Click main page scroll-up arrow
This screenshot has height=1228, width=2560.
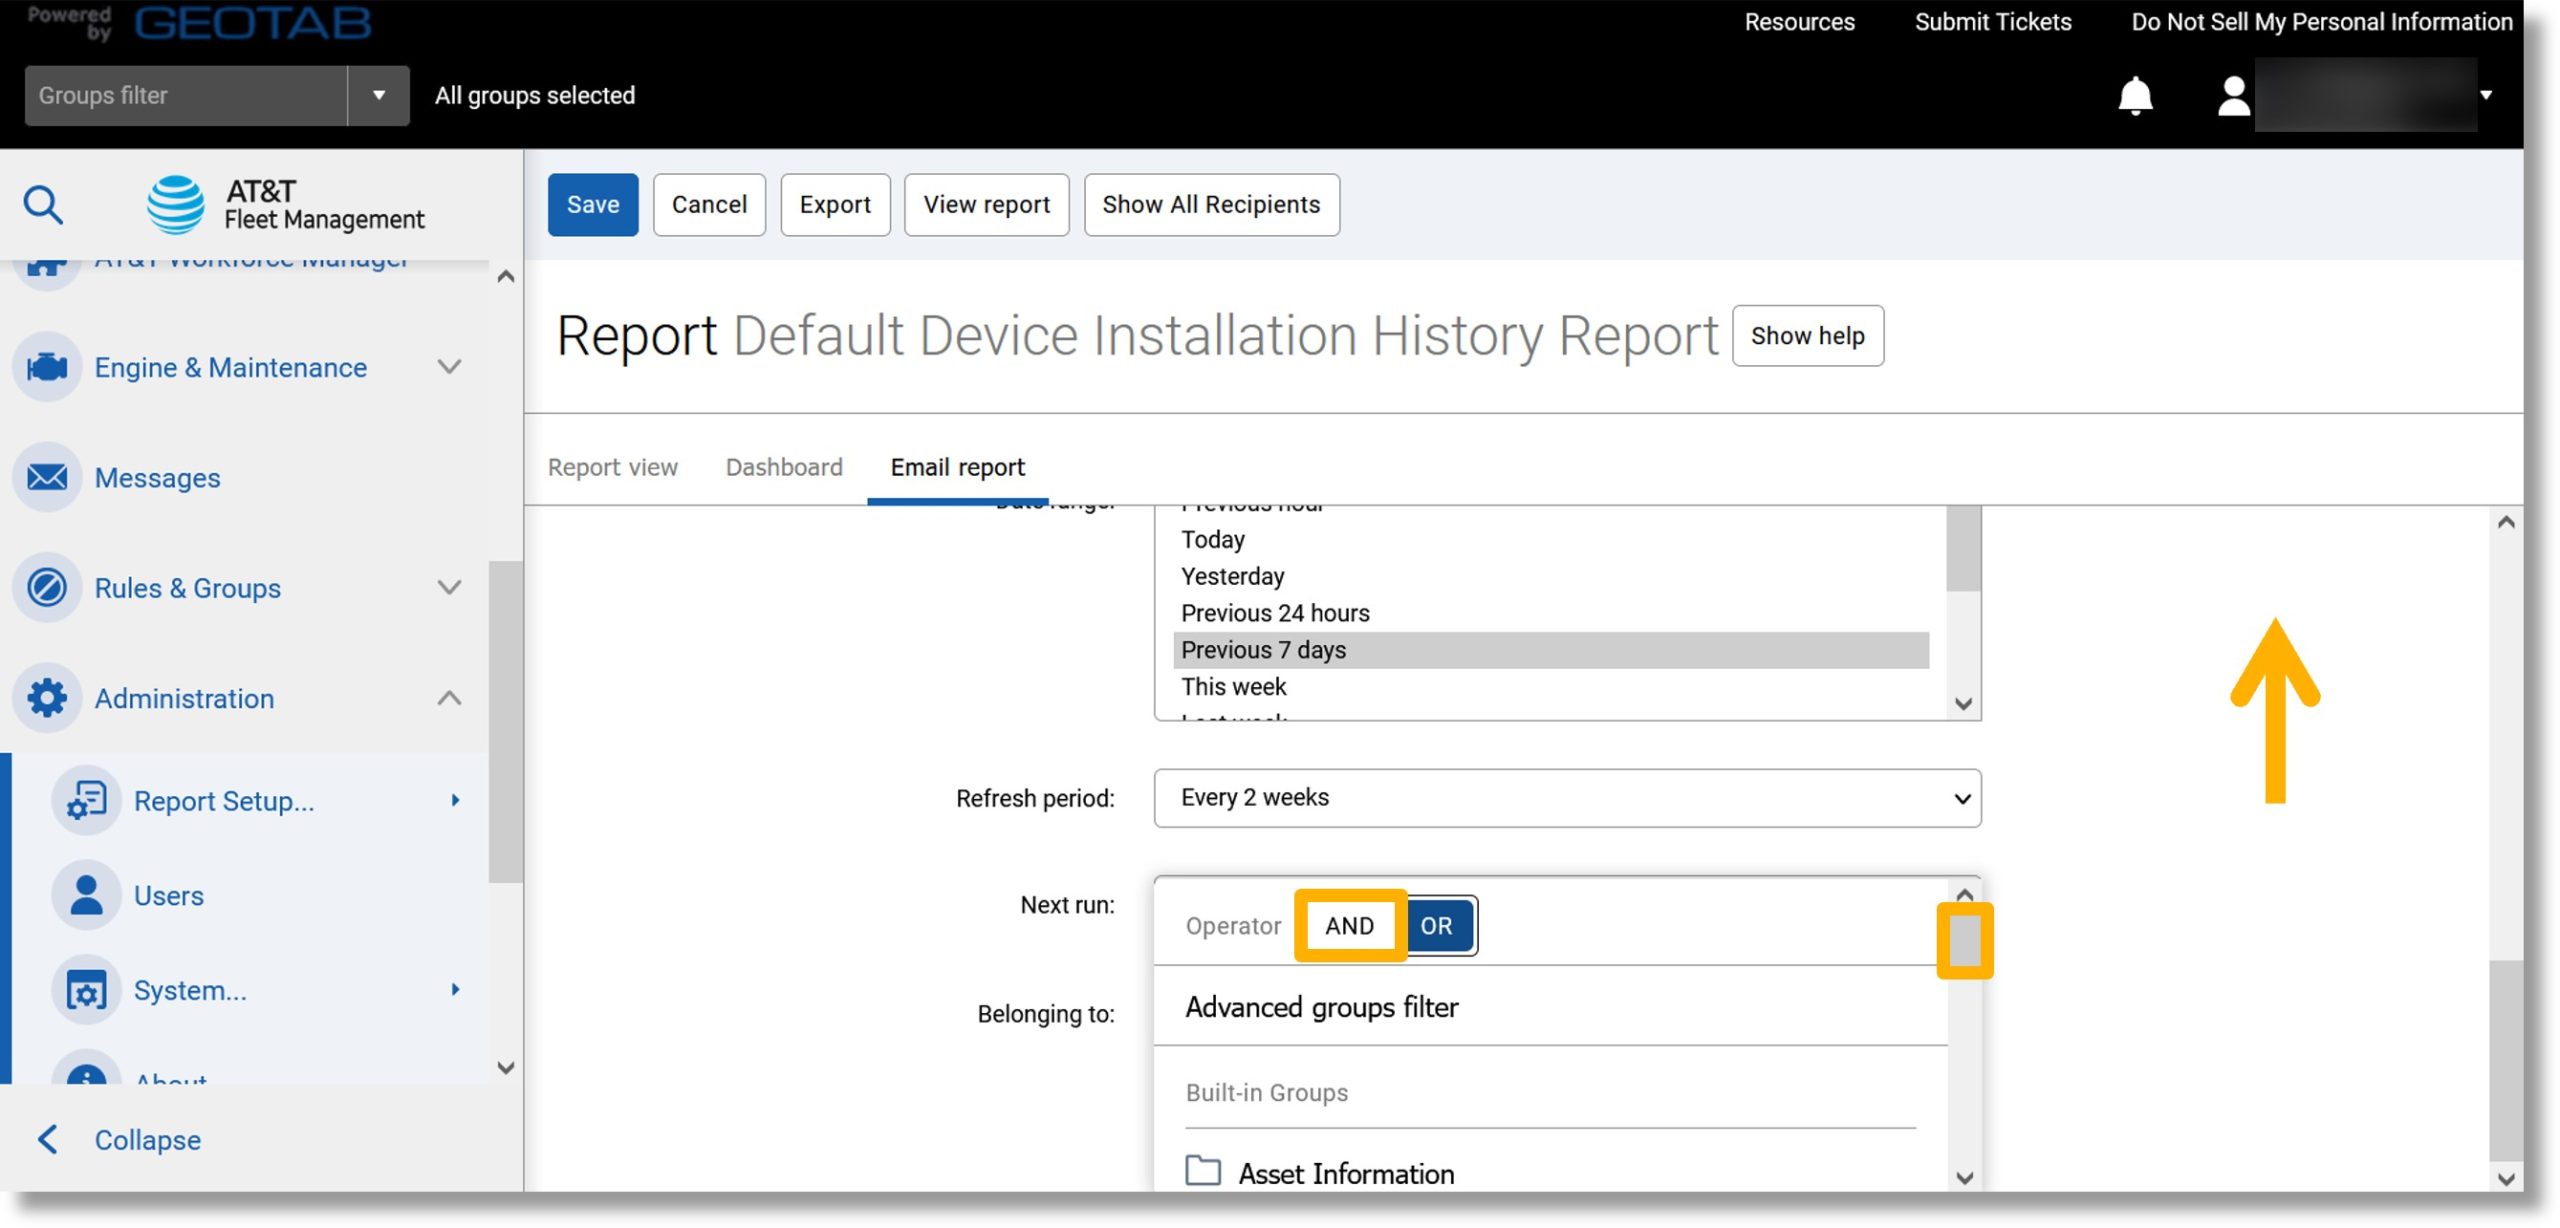(x=2505, y=522)
